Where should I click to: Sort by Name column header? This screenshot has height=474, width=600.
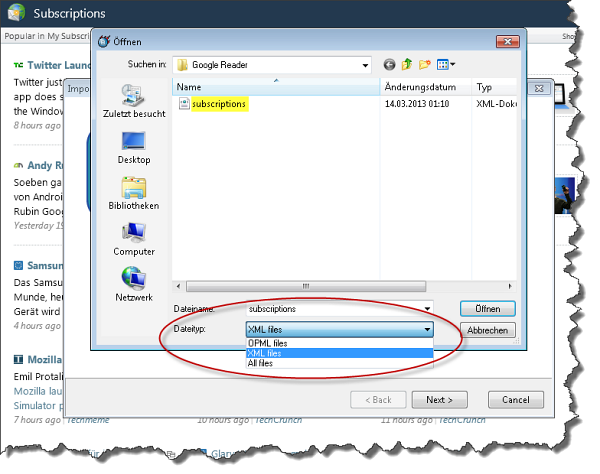(x=276, y=87)
